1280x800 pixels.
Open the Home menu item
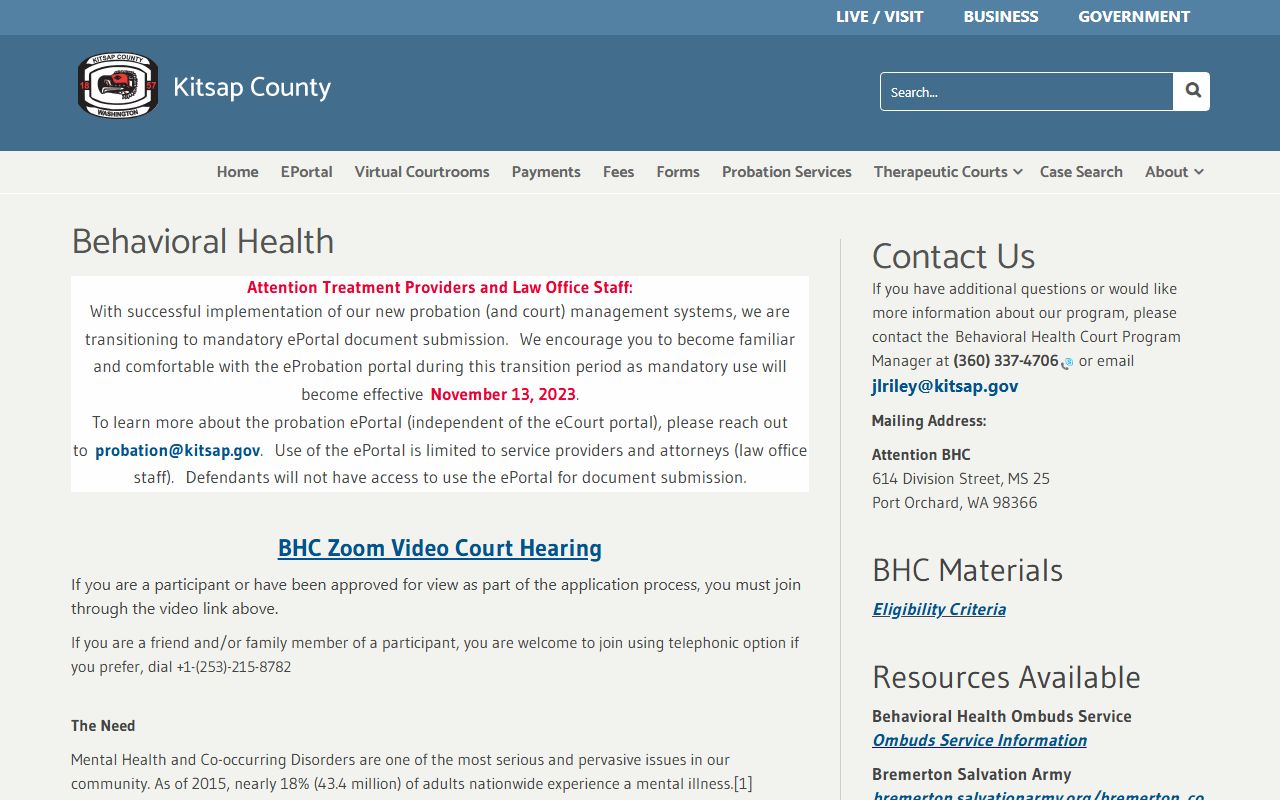pos(237,172)
